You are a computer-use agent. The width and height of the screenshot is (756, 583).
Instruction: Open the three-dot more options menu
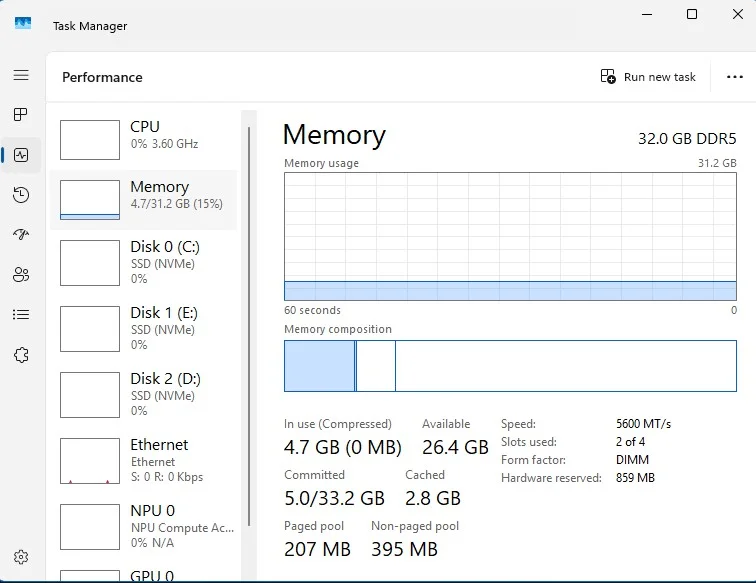pyautogui.click(x=735, y=77)
